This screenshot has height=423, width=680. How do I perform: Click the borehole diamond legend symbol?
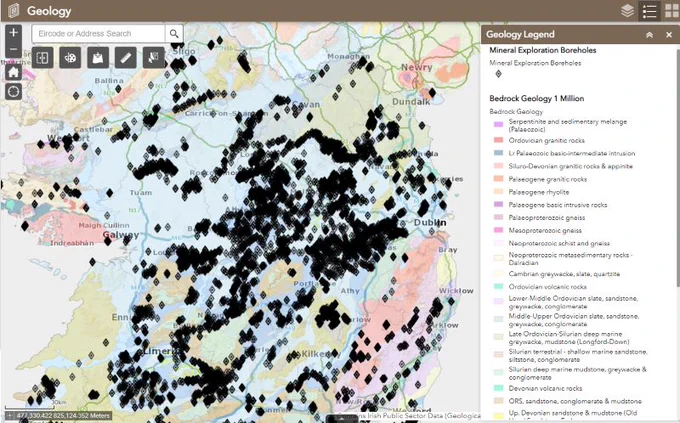pos(498,74)
